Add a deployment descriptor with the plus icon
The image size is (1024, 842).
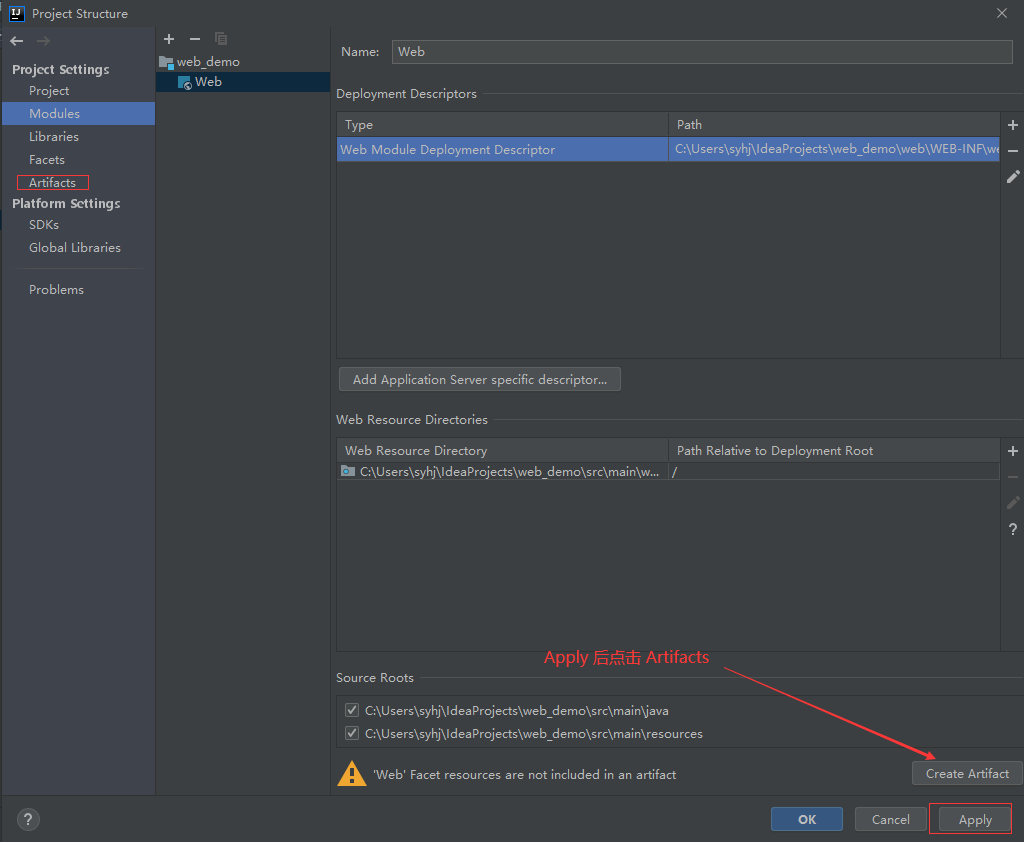pyautogui.click(x=1013, y=125)
